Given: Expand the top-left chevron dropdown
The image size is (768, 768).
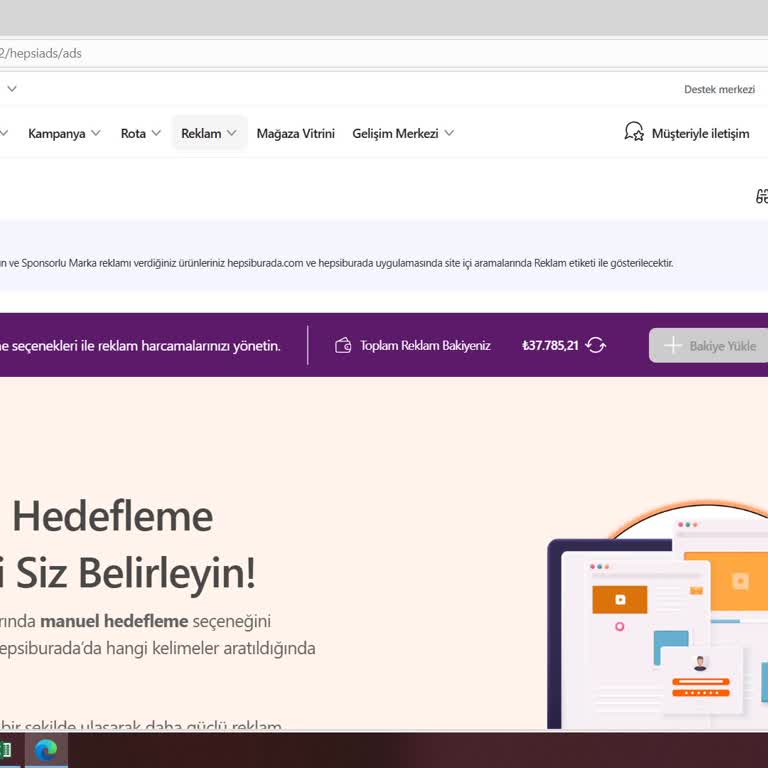Looking at the screenshot, I should [12, 89].
